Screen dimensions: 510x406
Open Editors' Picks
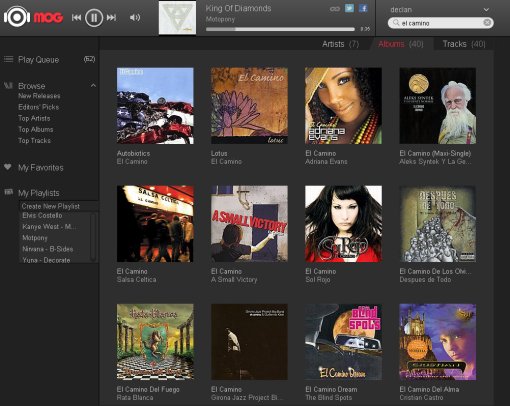(x=39, y=107)
